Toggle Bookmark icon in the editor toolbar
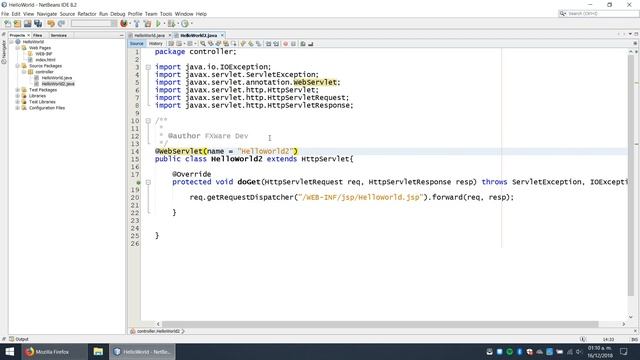The height and width of the screenshot is (360, 640). click(258, 44)
